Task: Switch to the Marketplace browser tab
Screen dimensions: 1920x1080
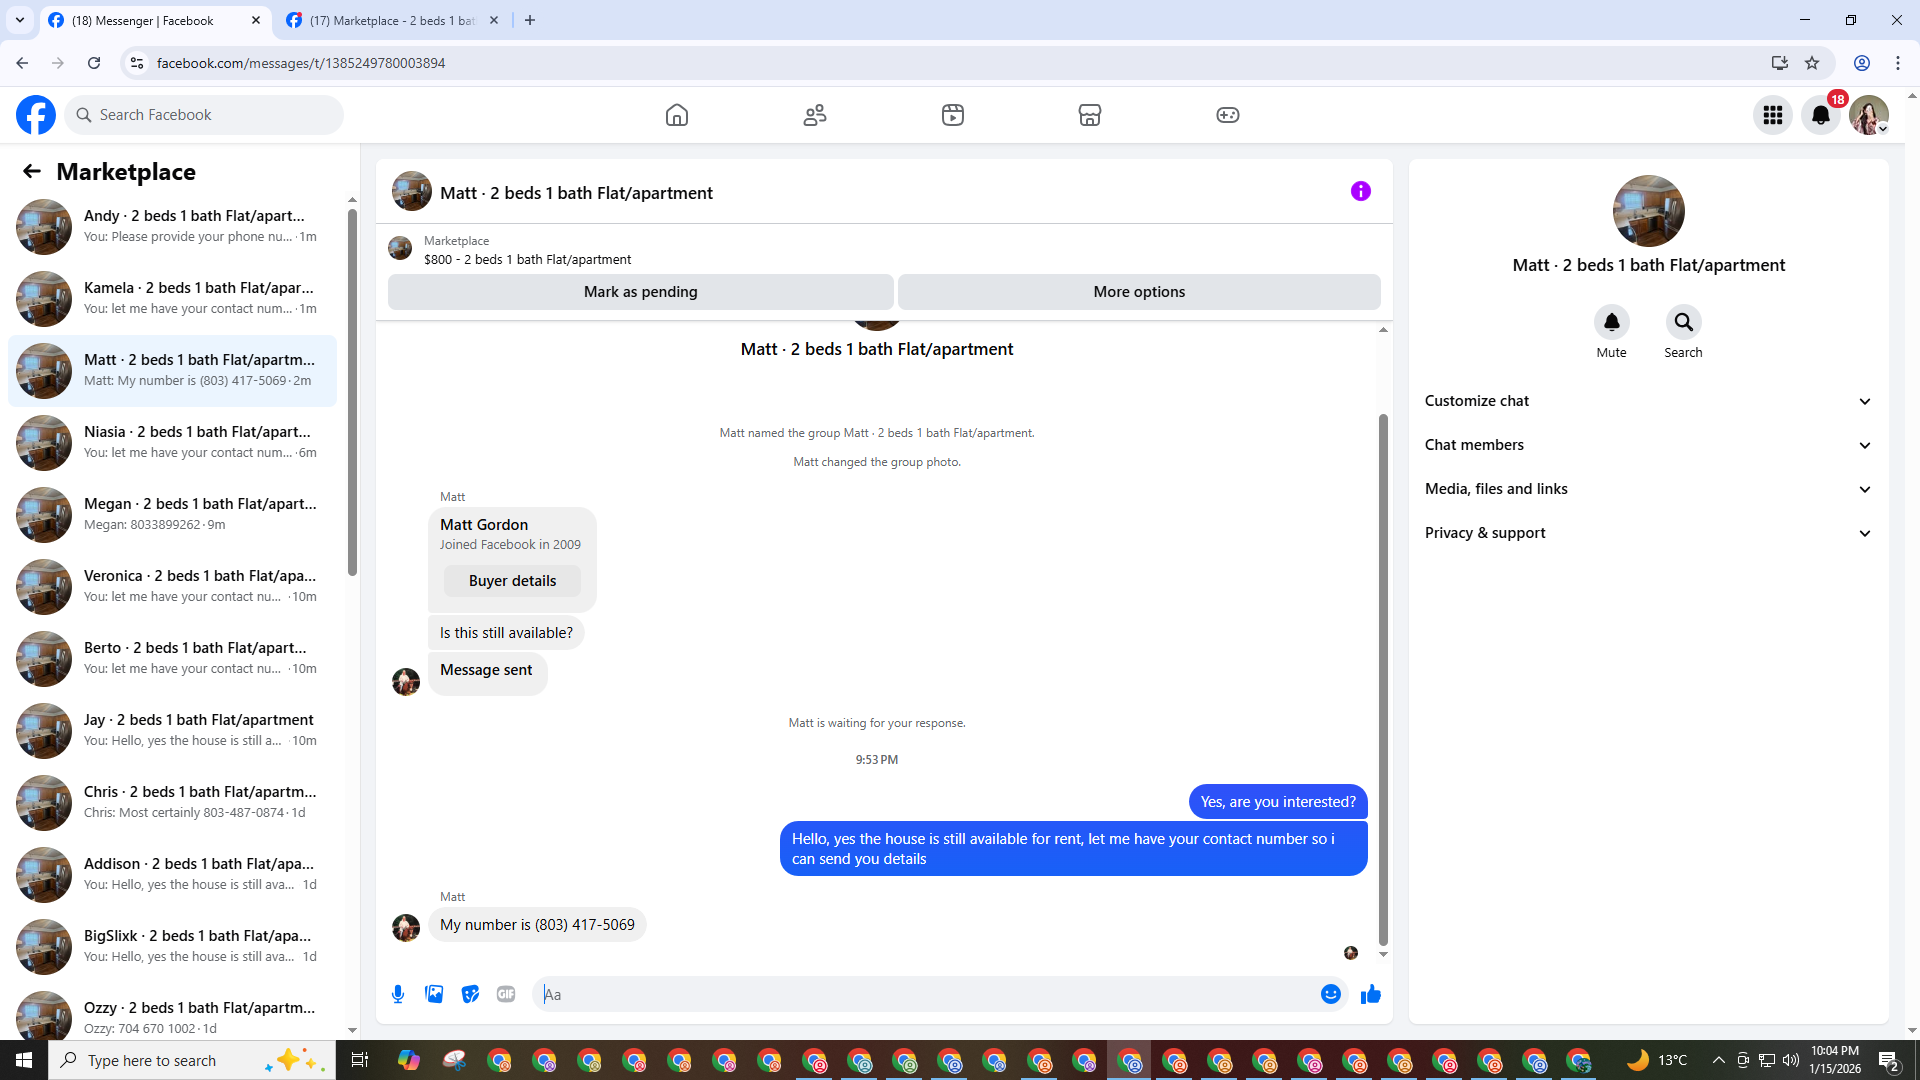Action: pyautogui.click(x=392, y=20)
